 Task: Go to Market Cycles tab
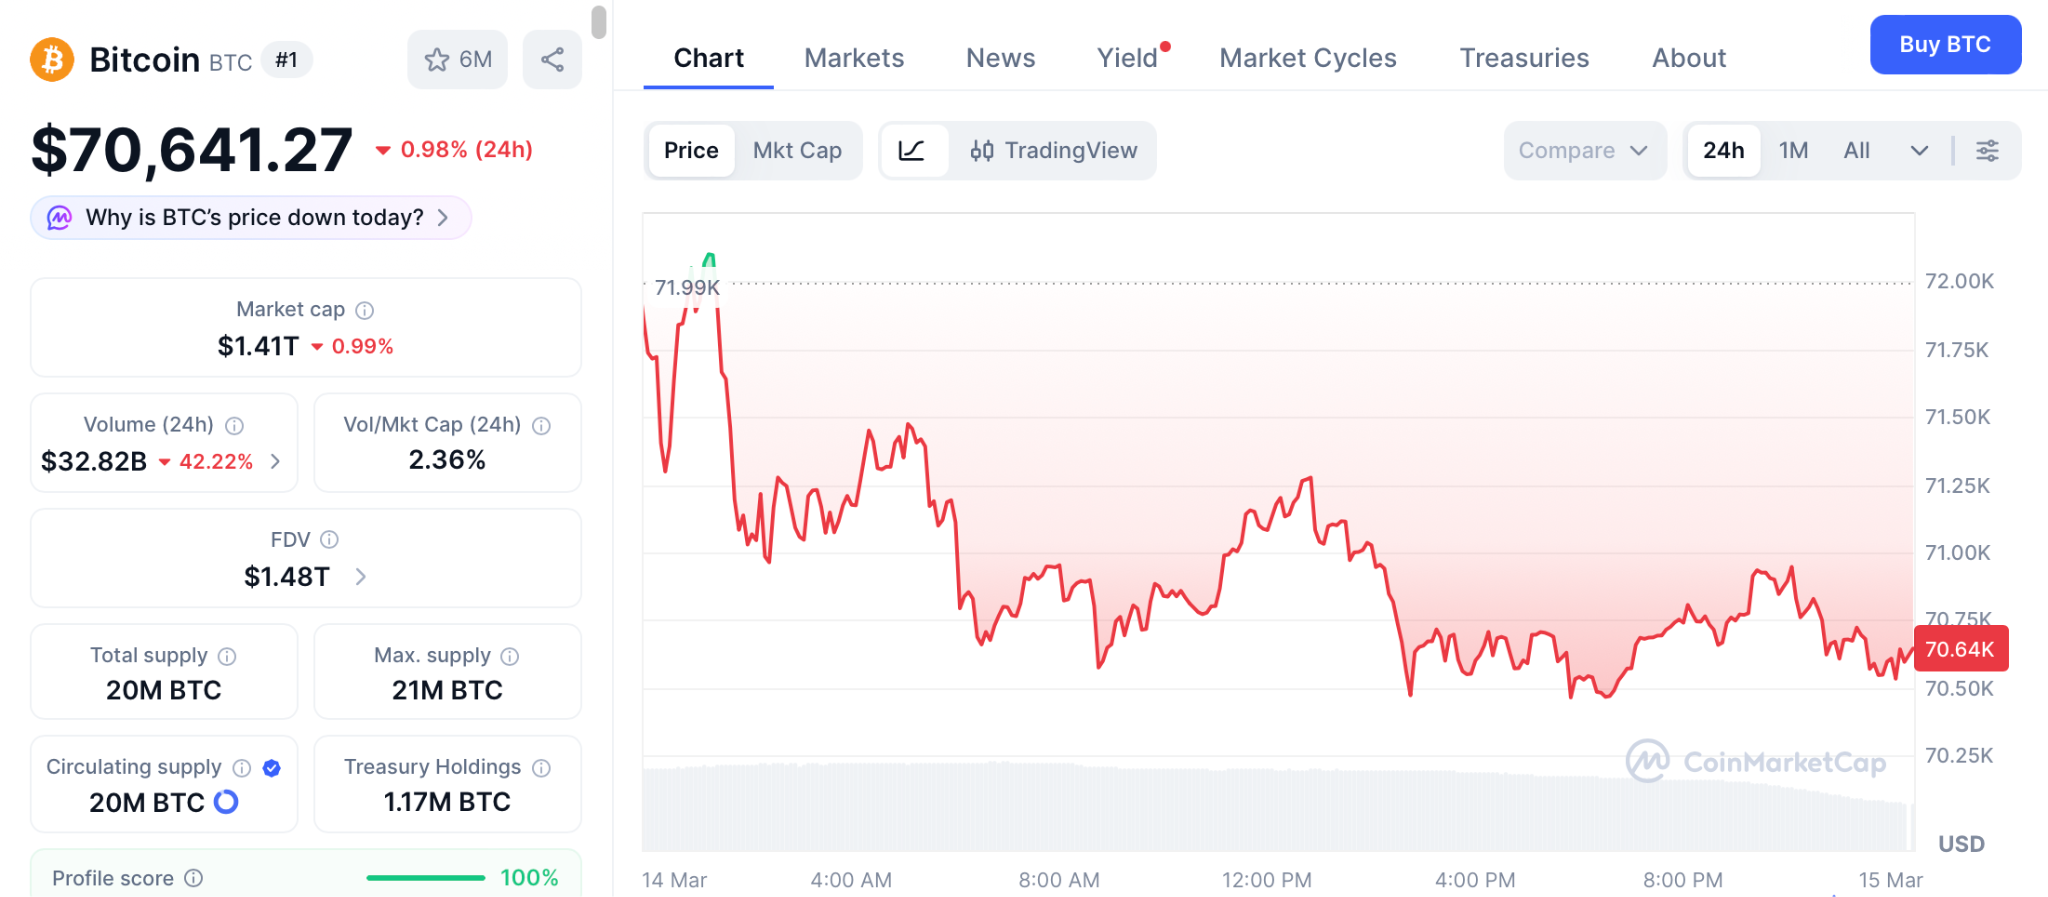coord(1307,58)
